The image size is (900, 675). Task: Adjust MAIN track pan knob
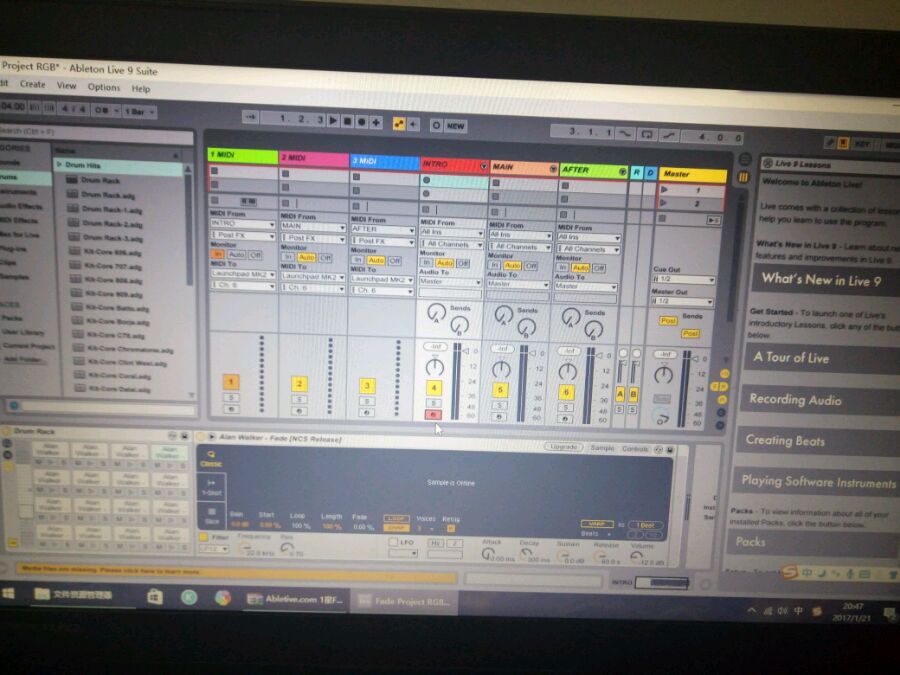pyautogui.click(x=501, y=370)
